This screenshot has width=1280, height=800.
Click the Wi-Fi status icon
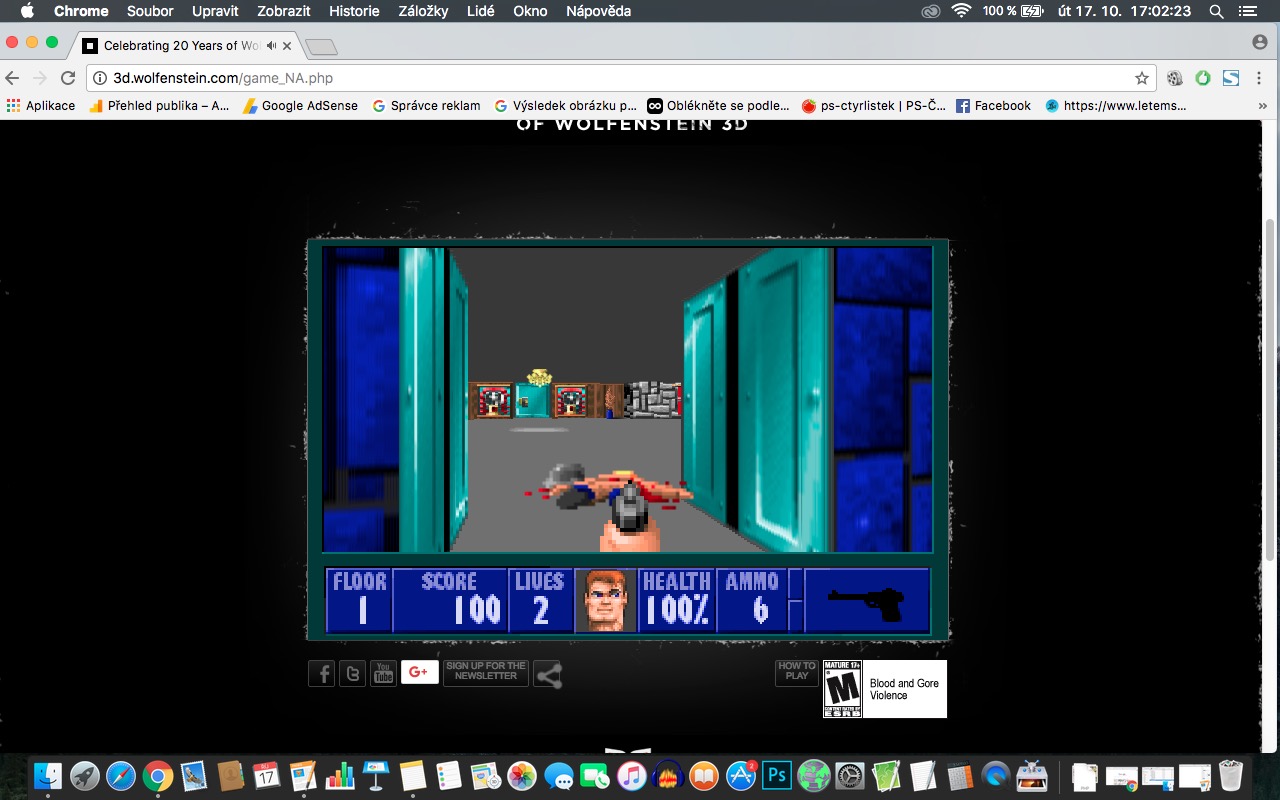961,11
